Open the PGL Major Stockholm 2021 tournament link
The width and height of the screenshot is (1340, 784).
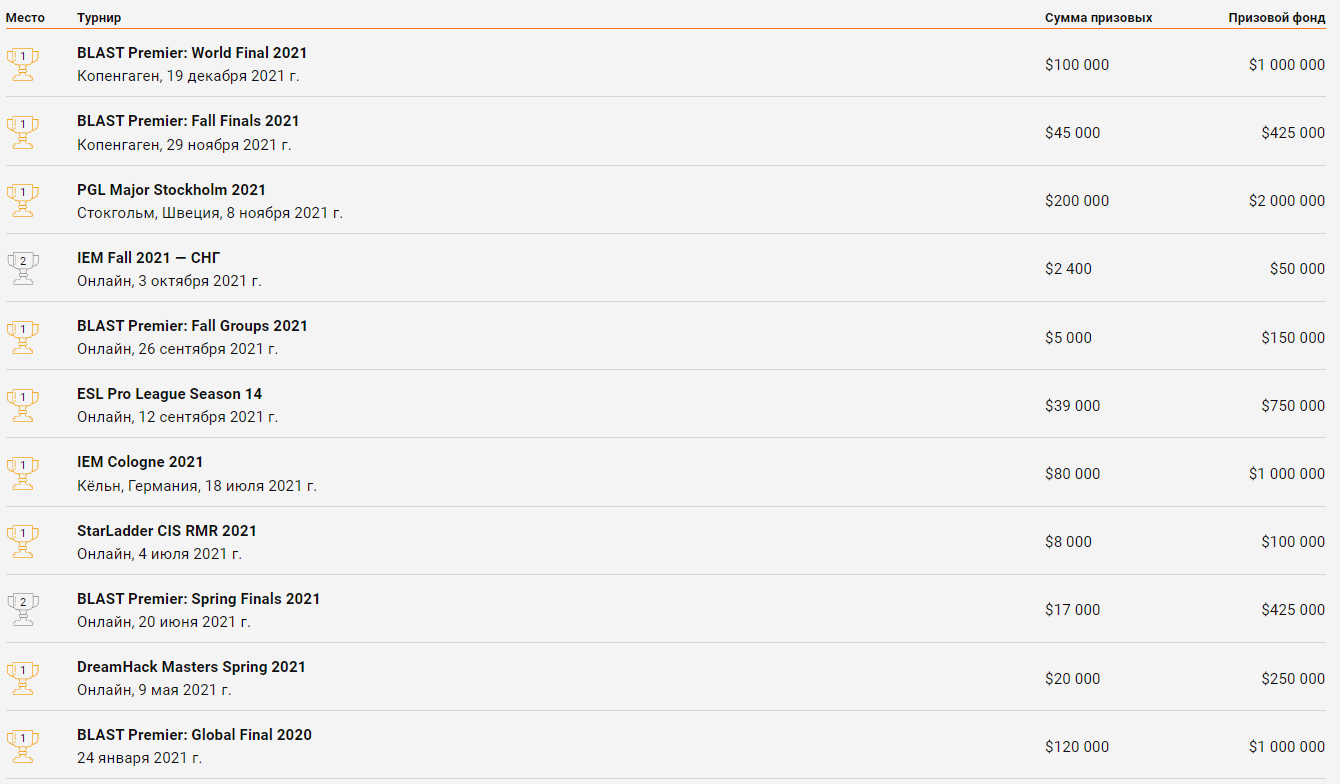click(171, 190)
